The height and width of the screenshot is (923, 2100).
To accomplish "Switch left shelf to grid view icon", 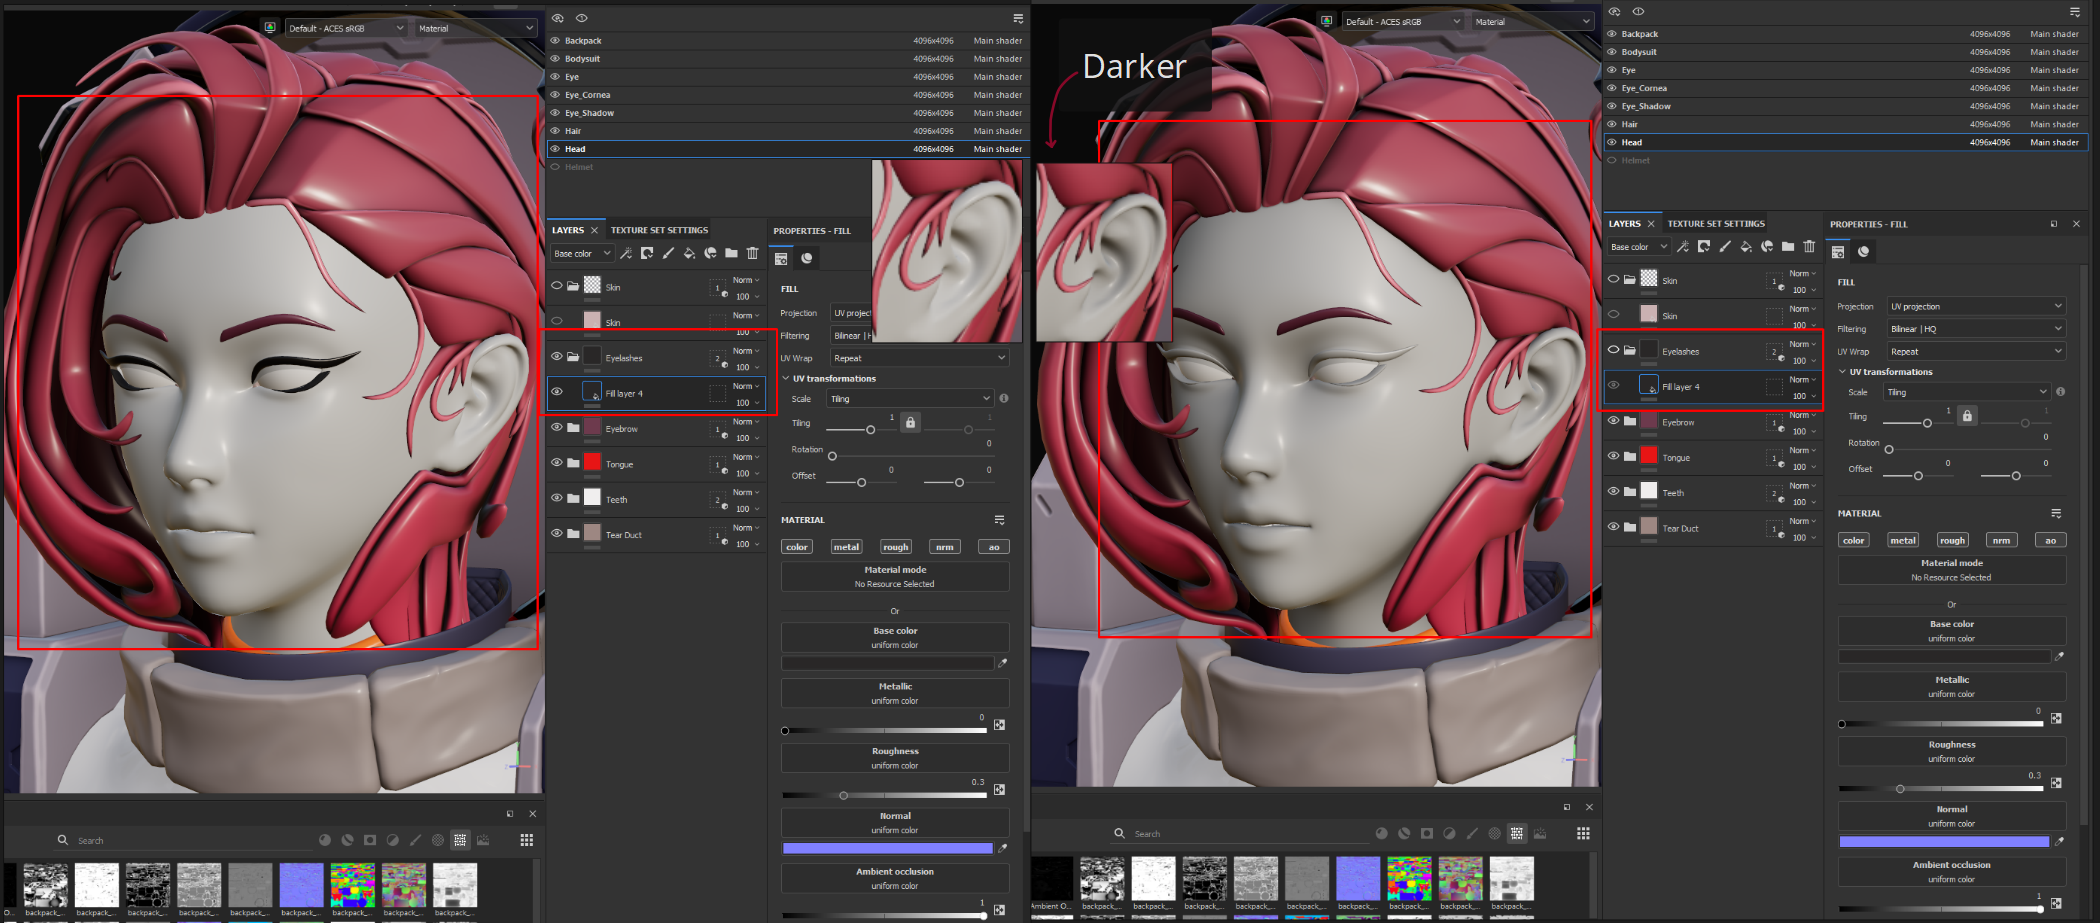I will pos(527,840).
